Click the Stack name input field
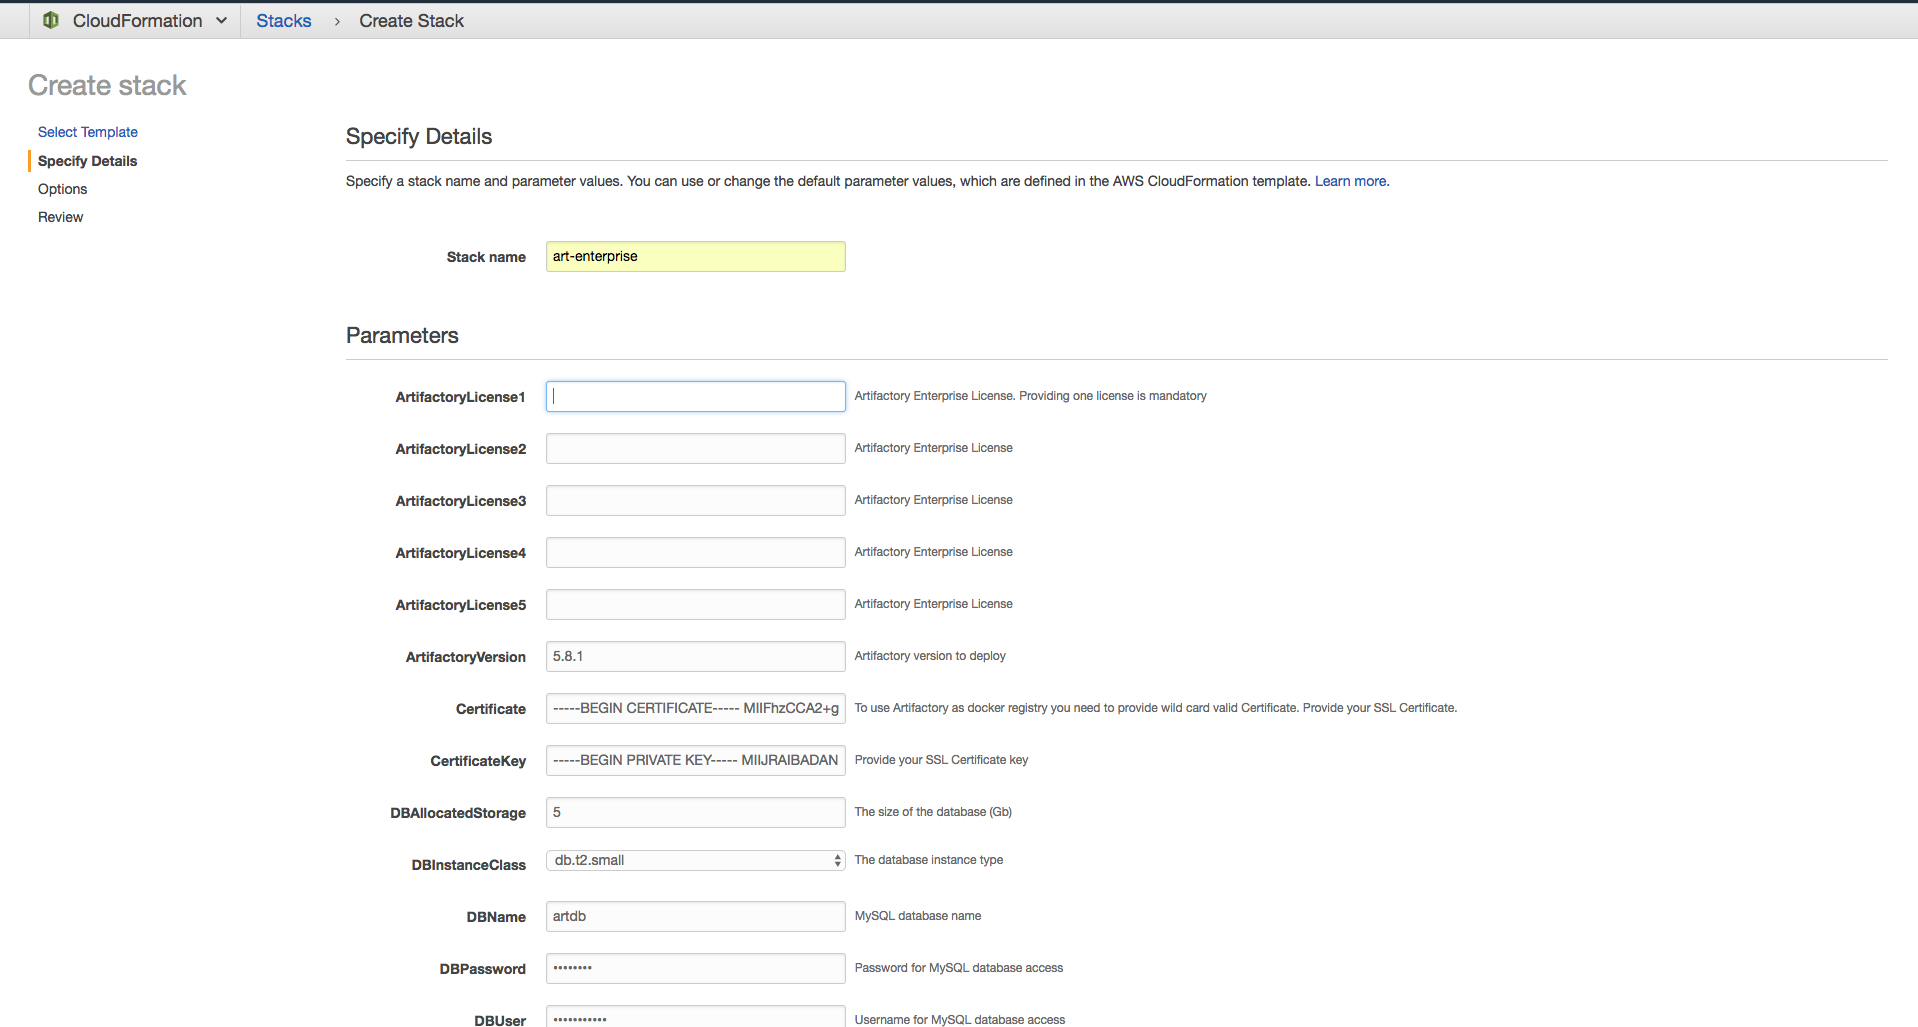The width and height of the screenshot is (1918, 1027). coord(694,256)
